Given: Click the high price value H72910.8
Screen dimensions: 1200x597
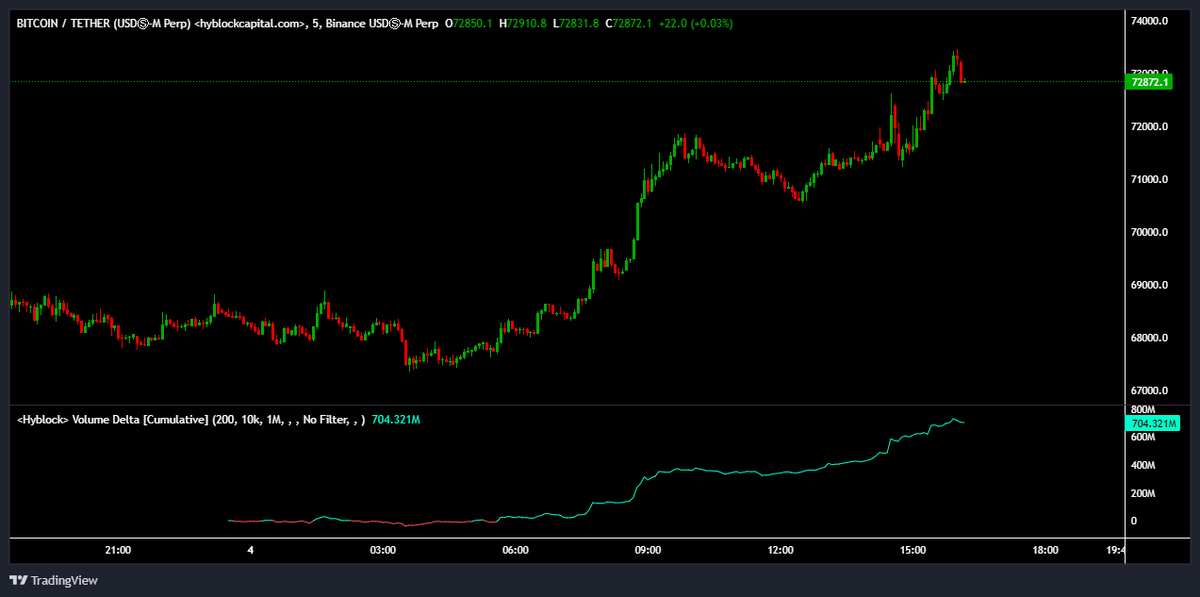Looking at the screenshot, I should 526,23.
